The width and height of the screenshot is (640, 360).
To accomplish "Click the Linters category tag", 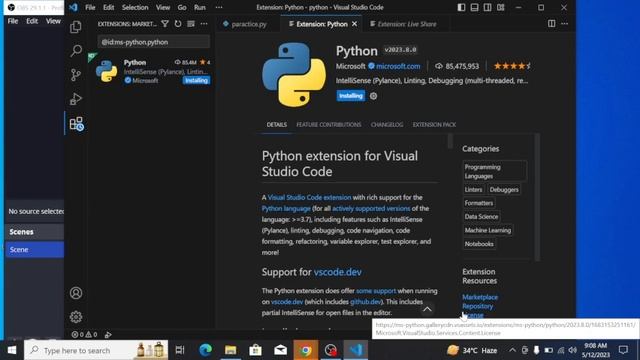I will point(473,189).
